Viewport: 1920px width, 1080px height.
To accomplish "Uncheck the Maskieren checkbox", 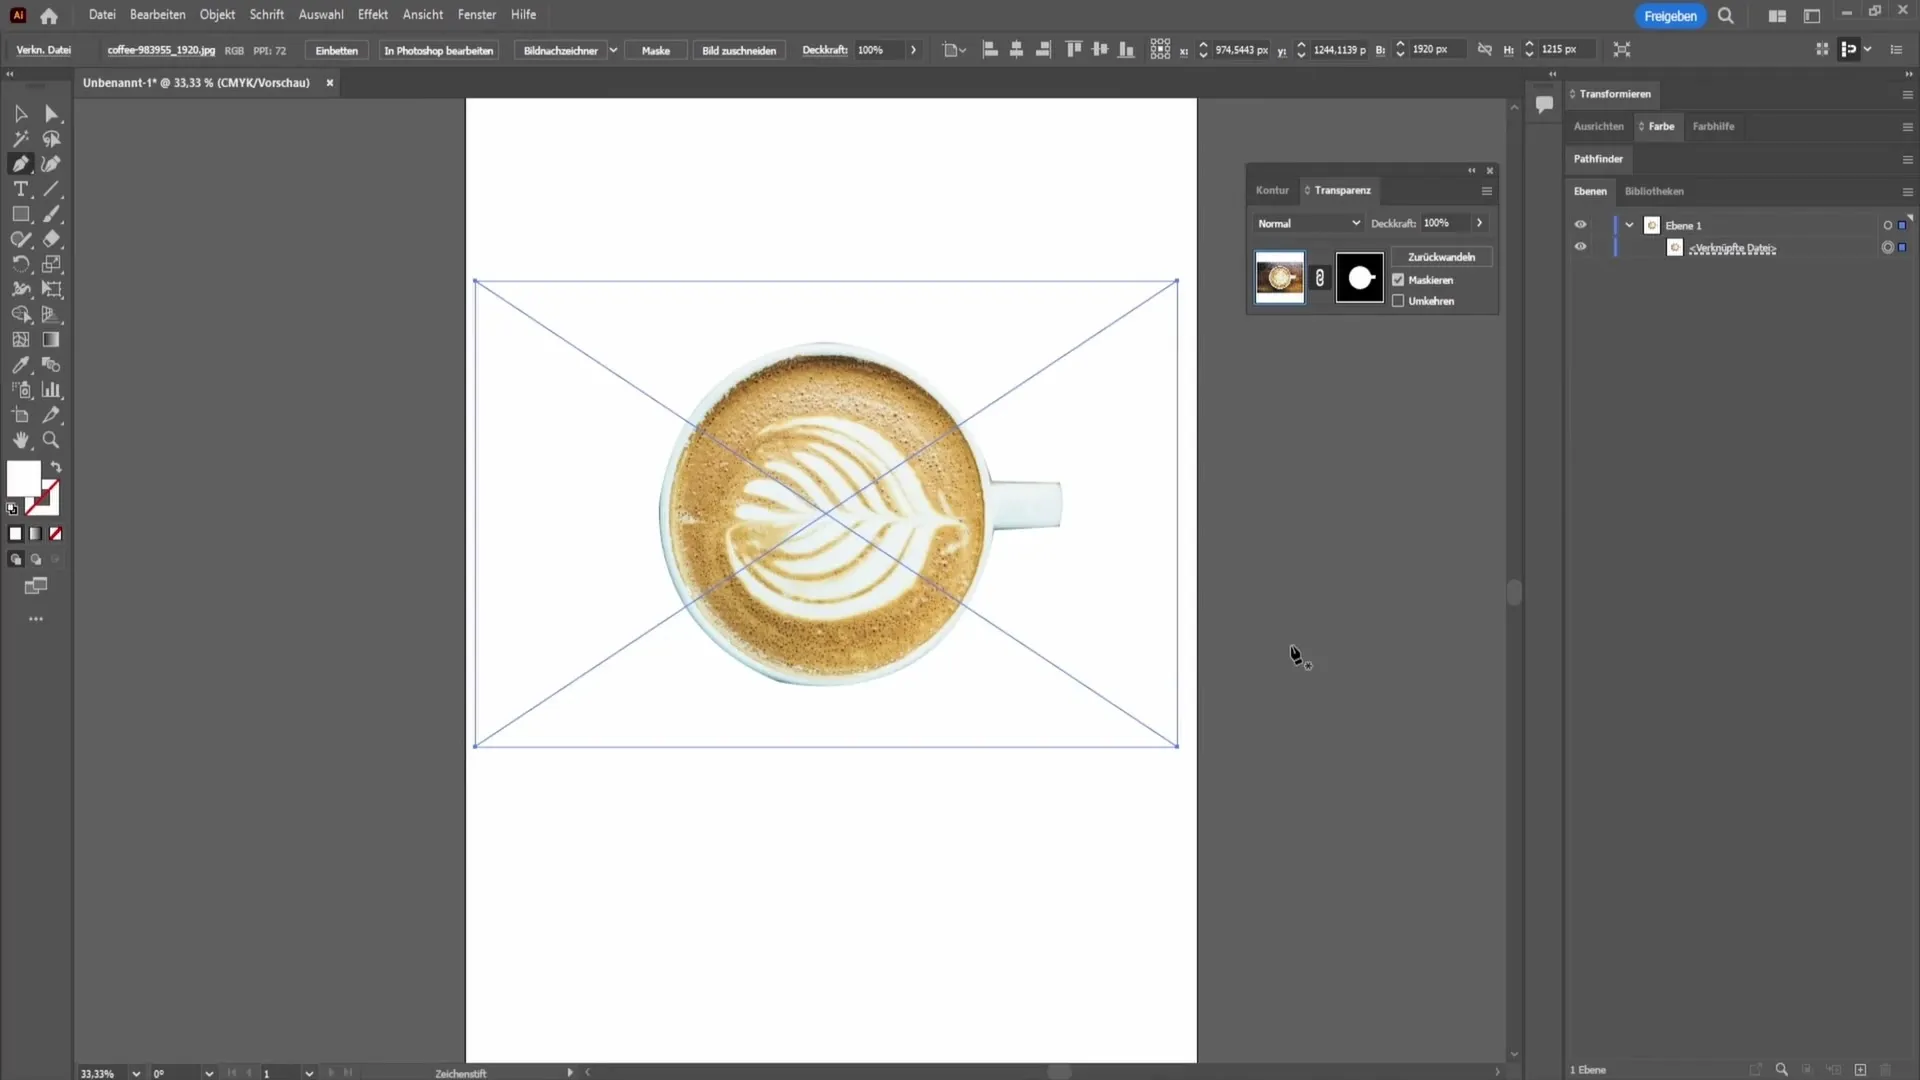I will pyautogui.click(x=1398, y=280).
